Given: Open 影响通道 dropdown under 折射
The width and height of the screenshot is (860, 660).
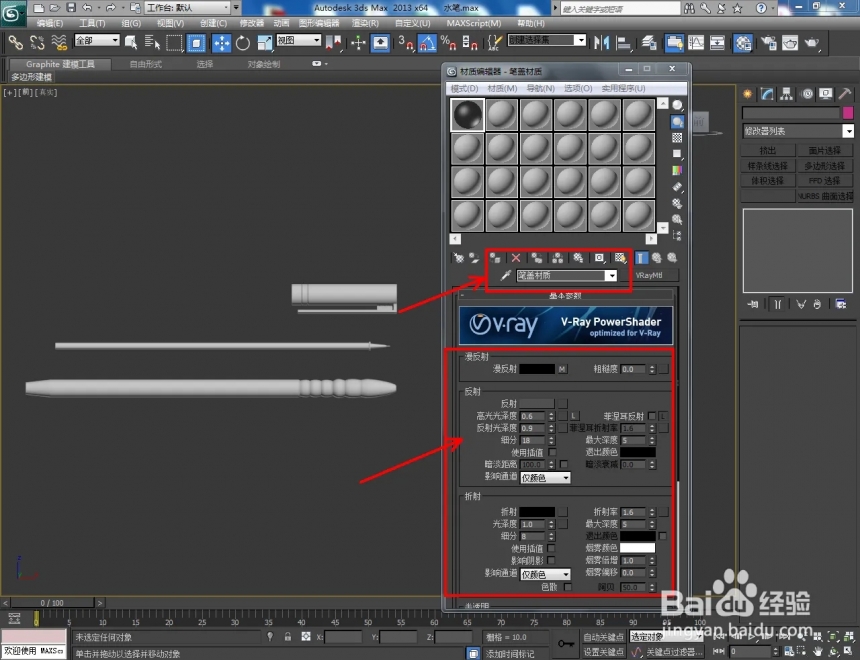Looking at the screenshot, I should click(x=546, y=574).
